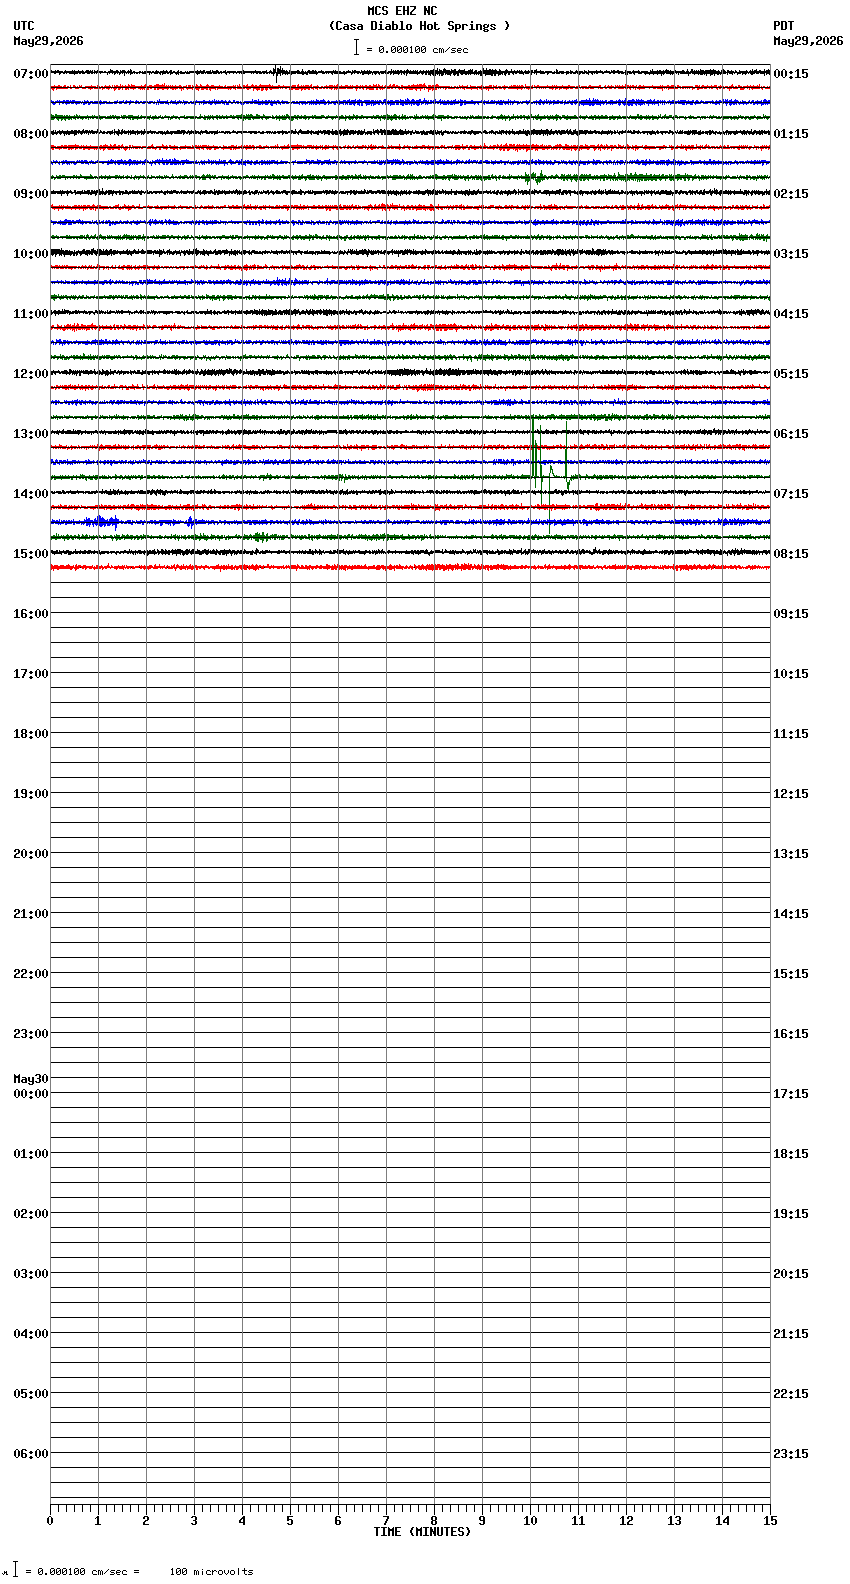Click the 01:15 PDT time label
Viewport: 850px width, 1584px height.
coord(791,133)
